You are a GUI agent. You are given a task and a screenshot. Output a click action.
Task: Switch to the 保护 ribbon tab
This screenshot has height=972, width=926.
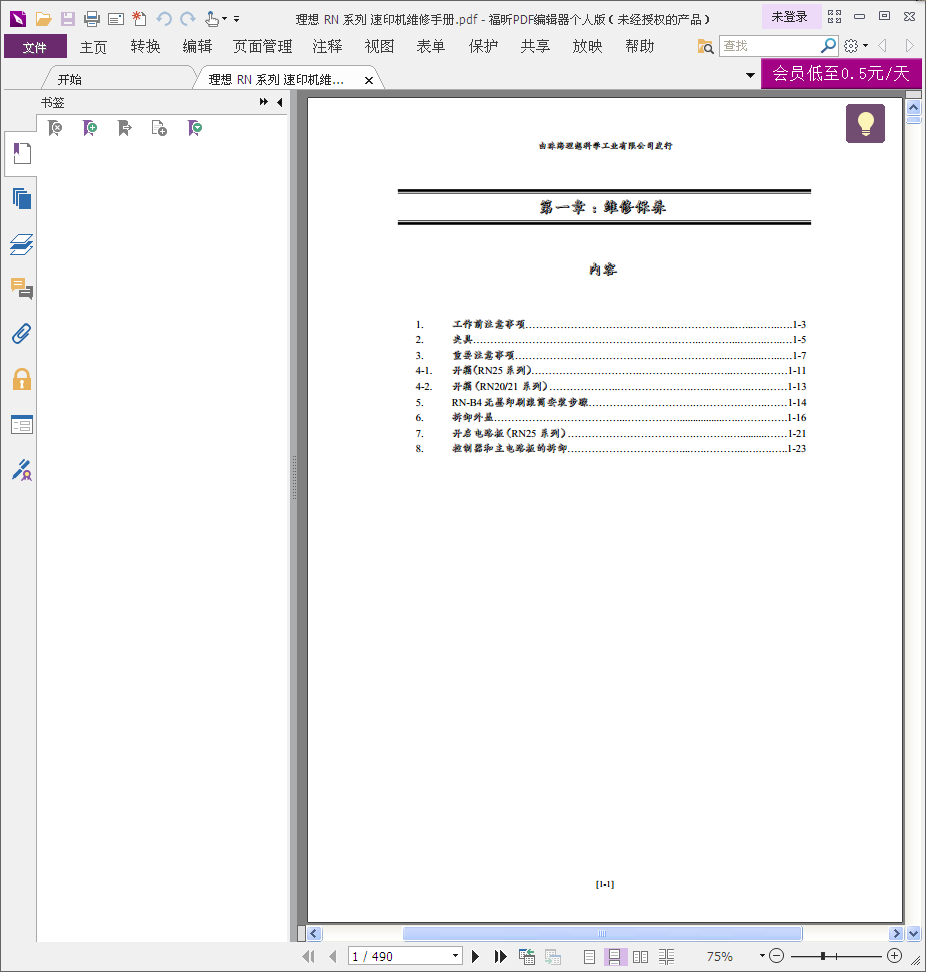[483, 46]
